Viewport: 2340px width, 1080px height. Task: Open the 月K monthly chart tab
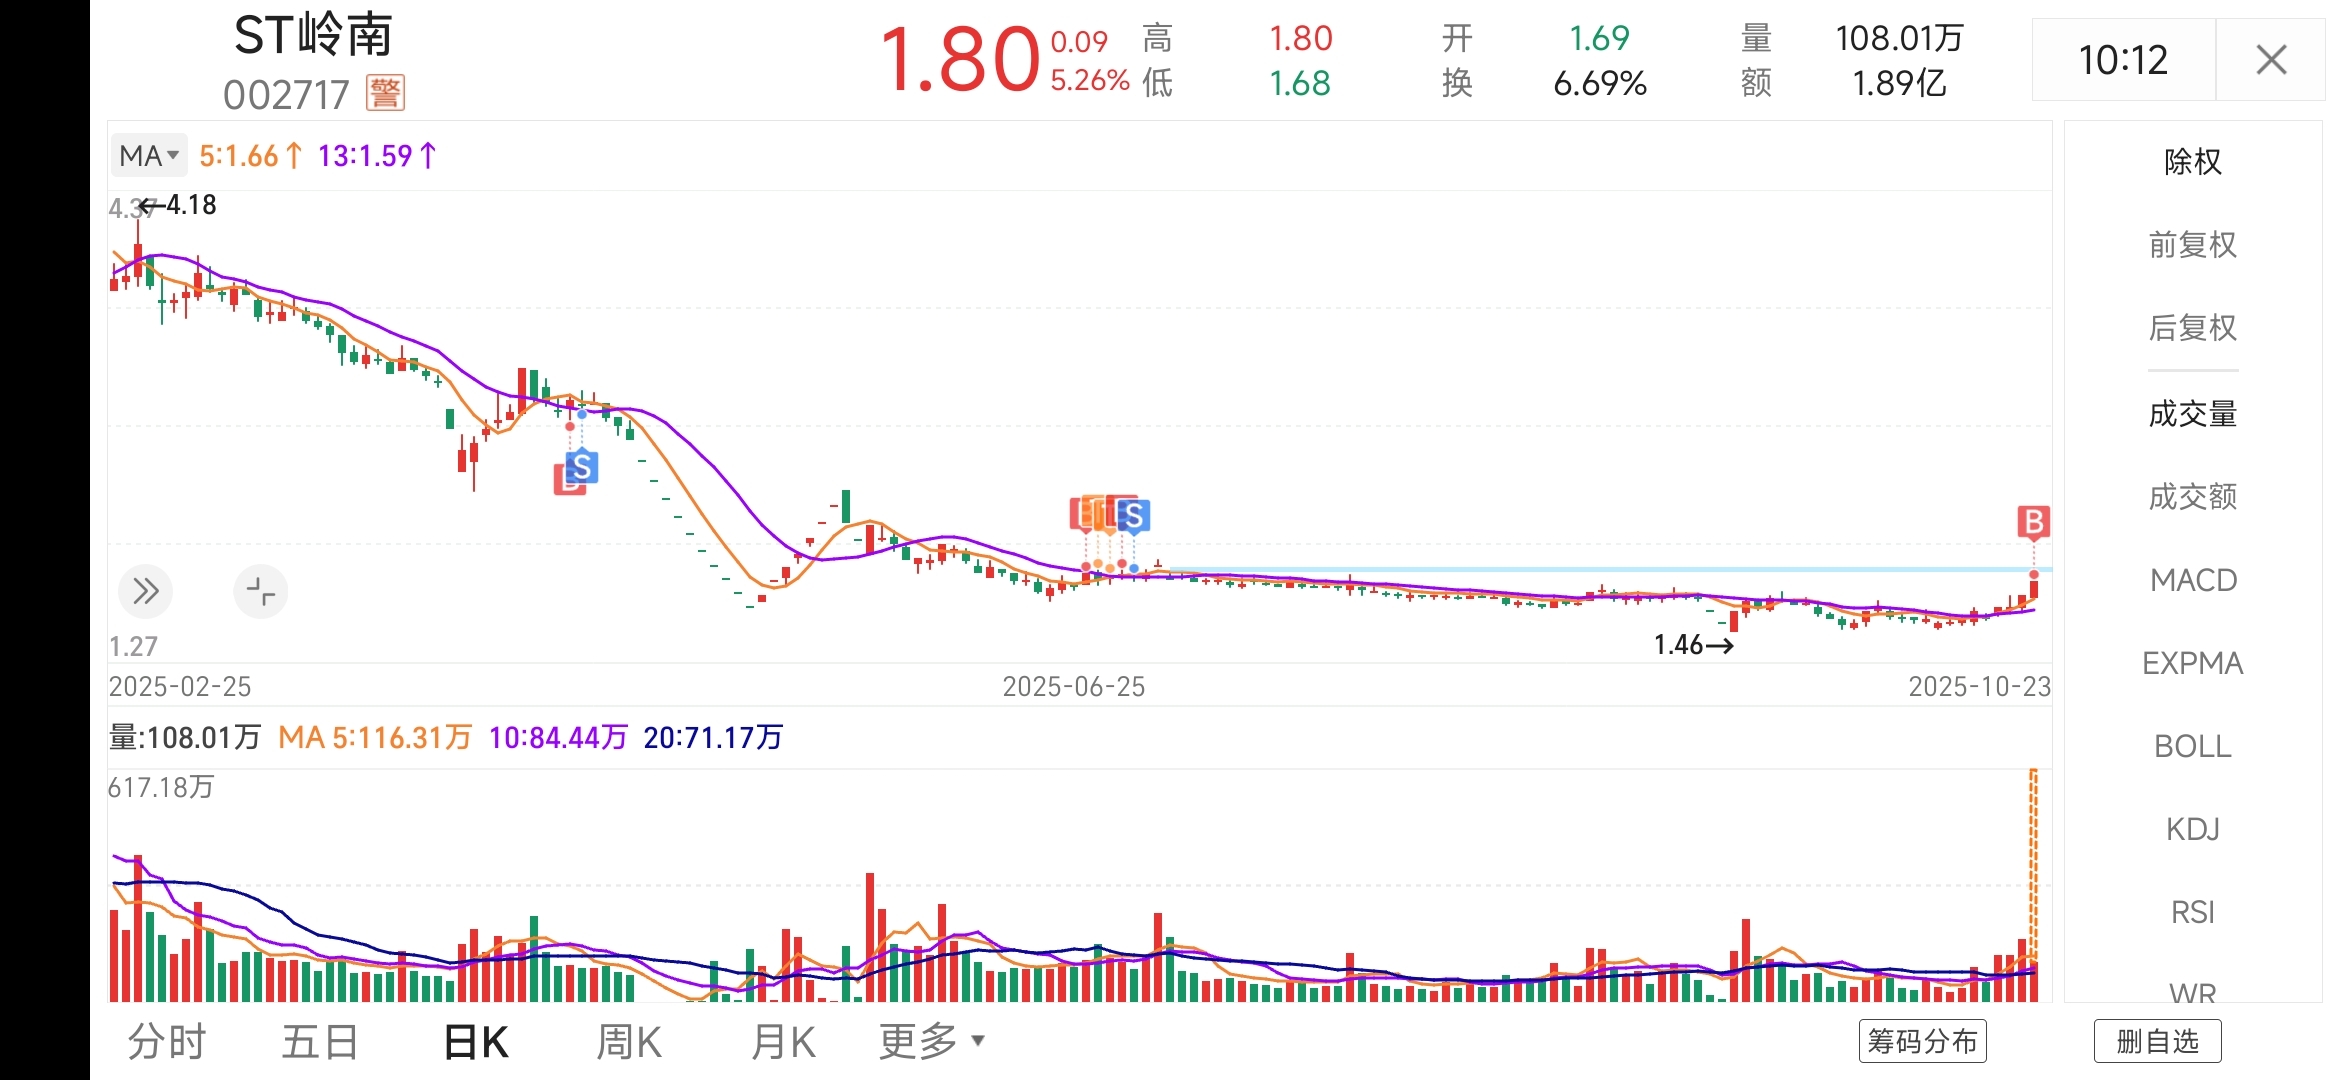click(783, 1041)
